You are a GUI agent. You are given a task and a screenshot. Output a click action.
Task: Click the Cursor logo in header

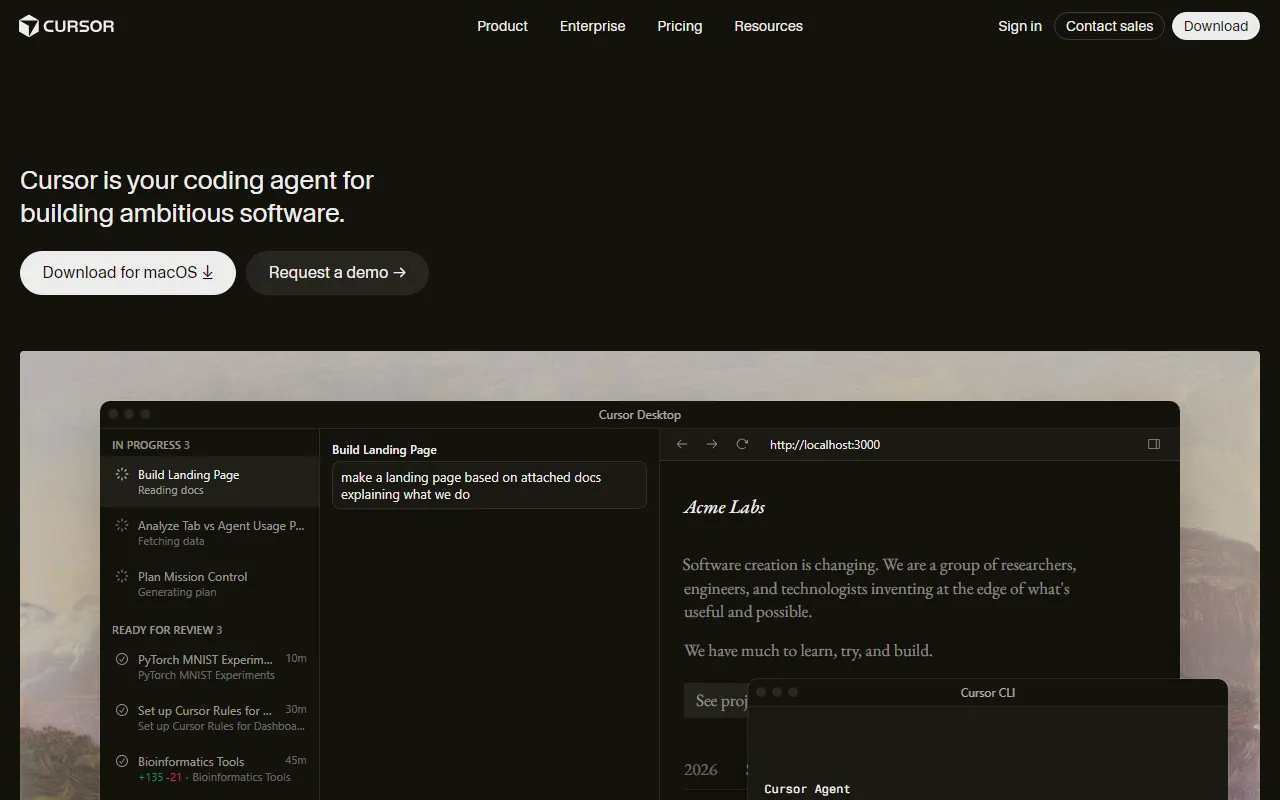(x=67, y=26)
